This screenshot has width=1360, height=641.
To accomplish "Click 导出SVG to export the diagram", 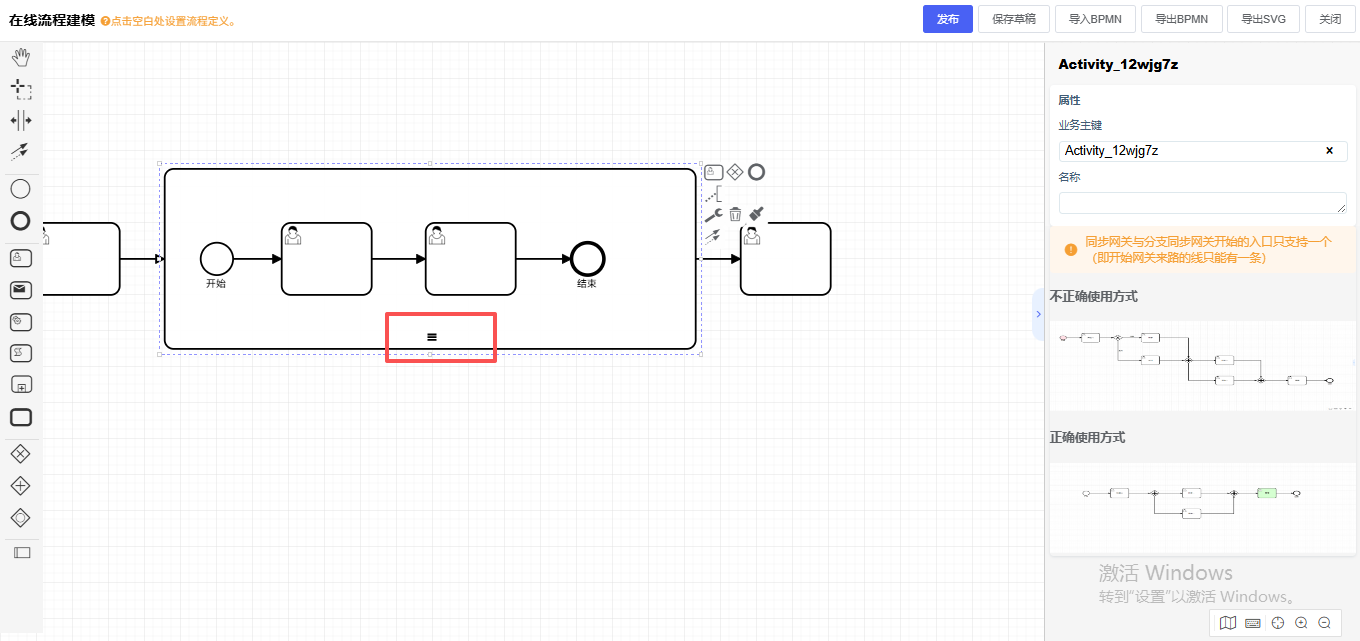I will point(1264,19).
